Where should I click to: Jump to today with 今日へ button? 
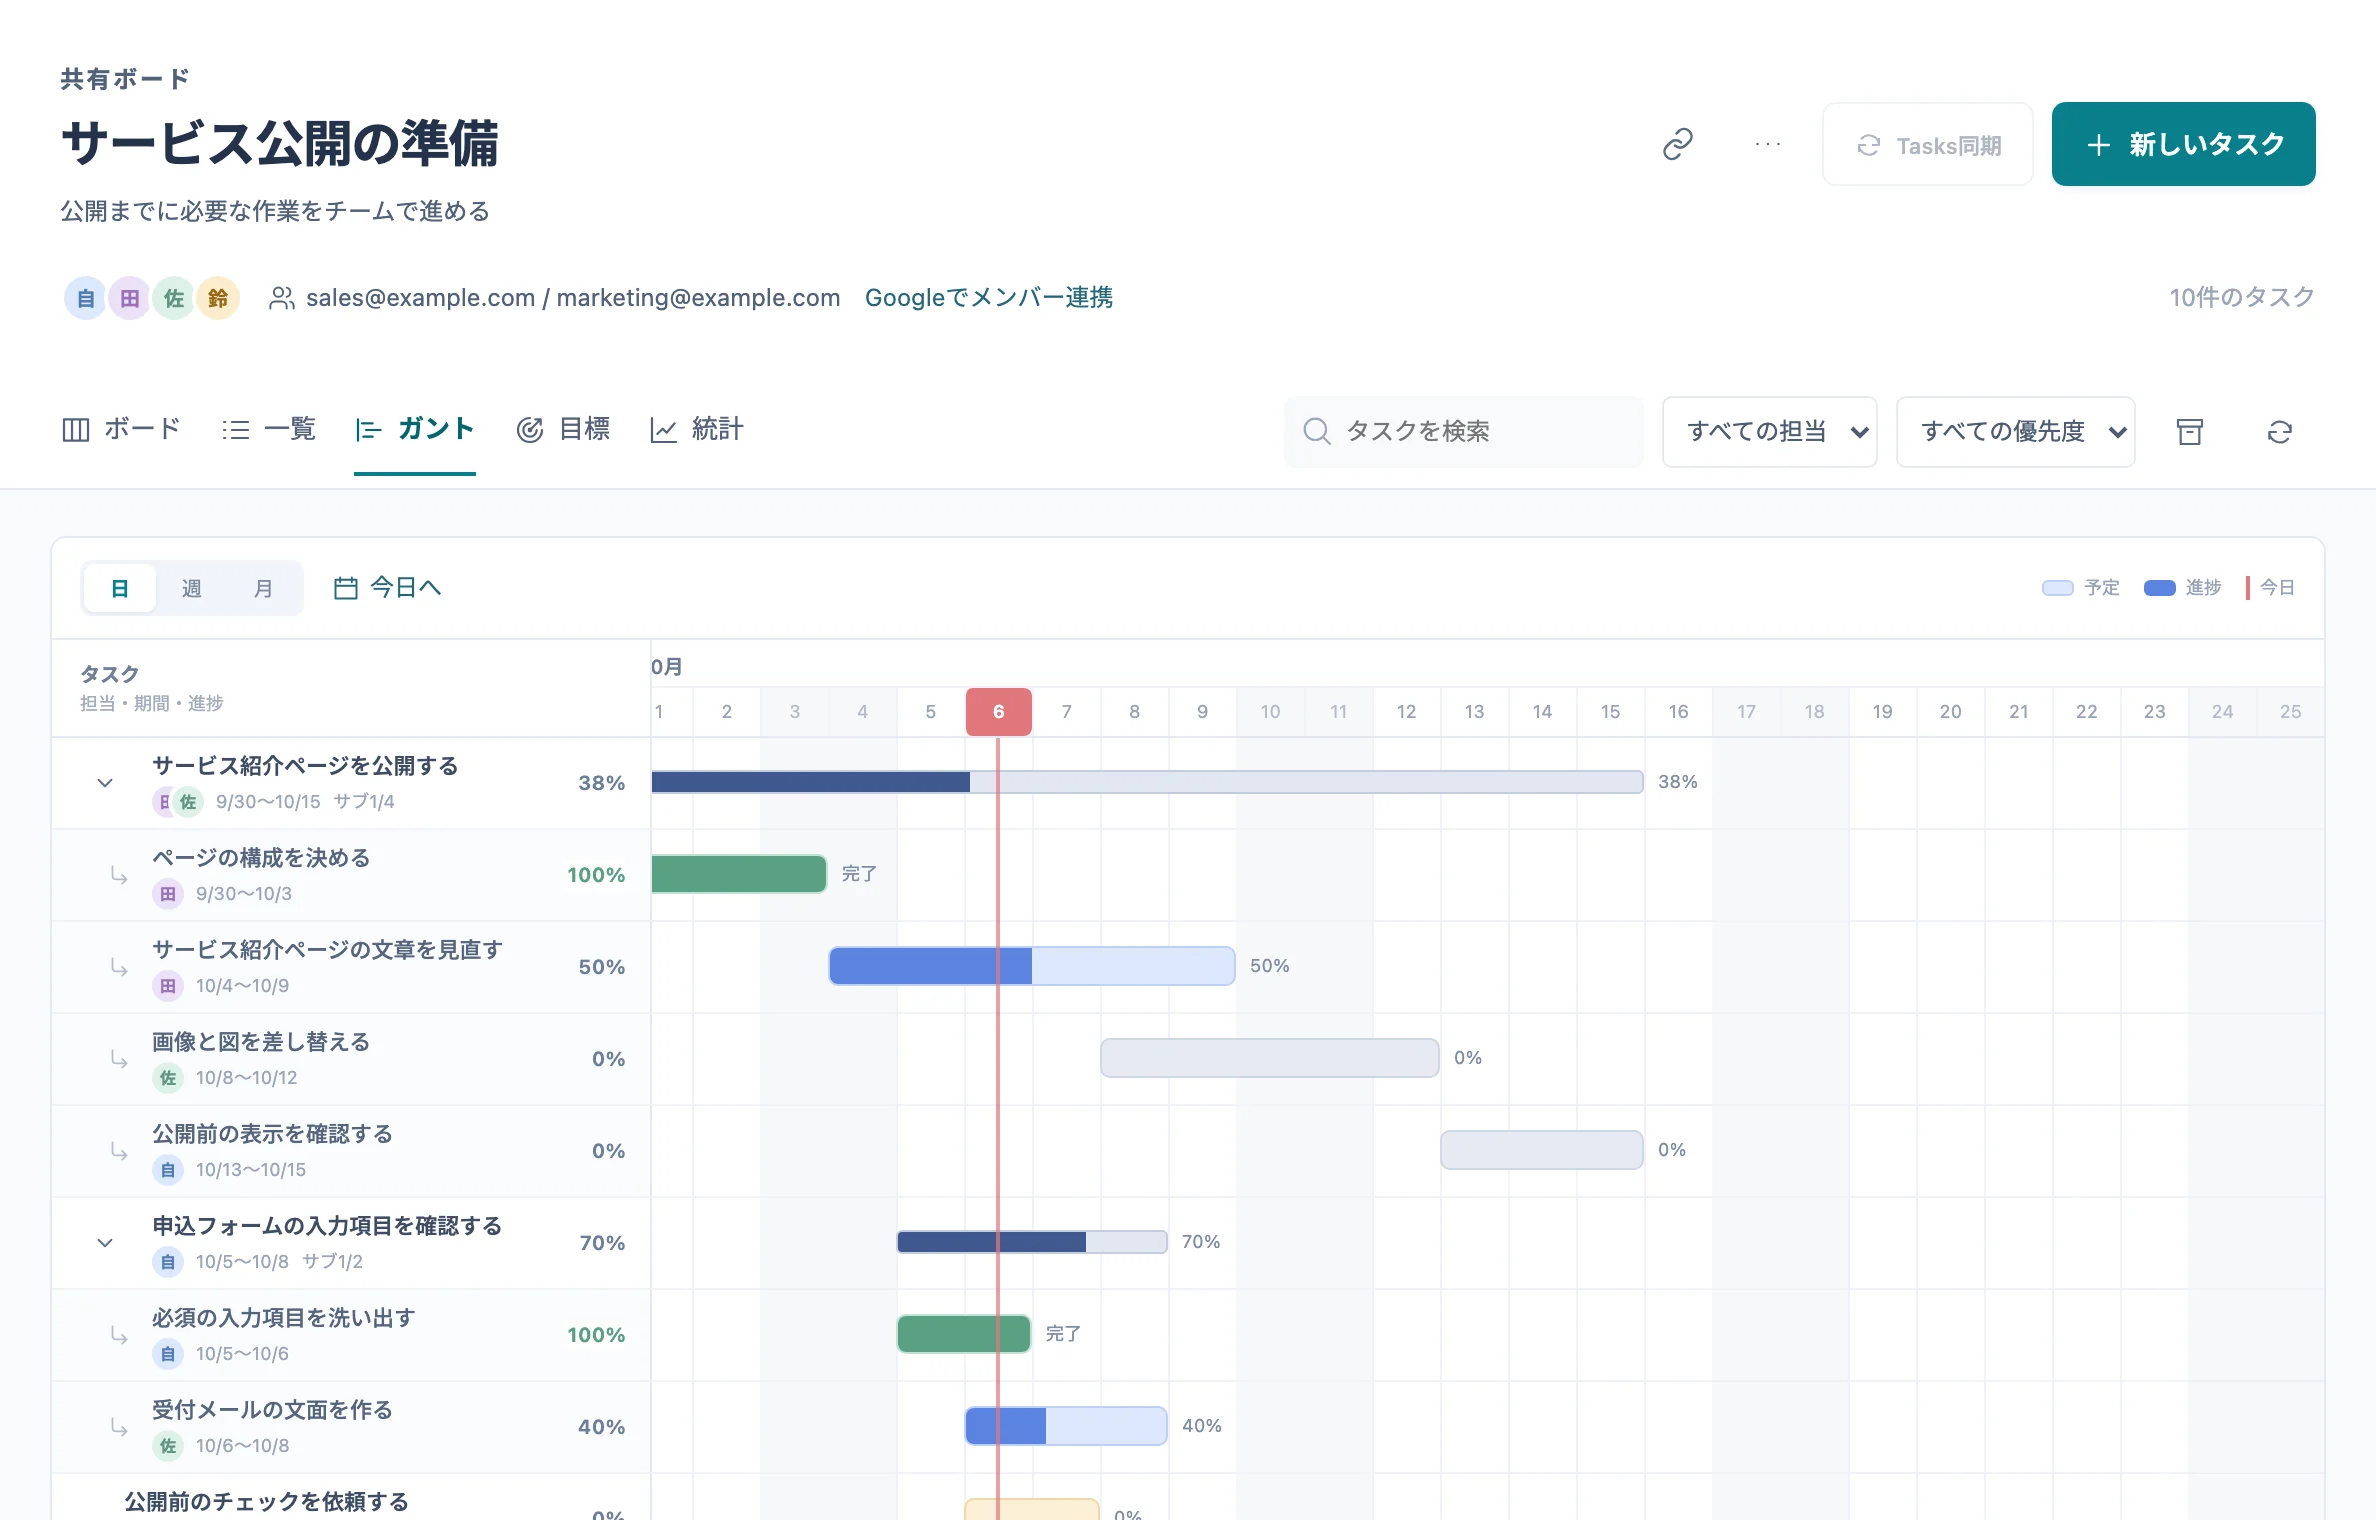[388, 588]
